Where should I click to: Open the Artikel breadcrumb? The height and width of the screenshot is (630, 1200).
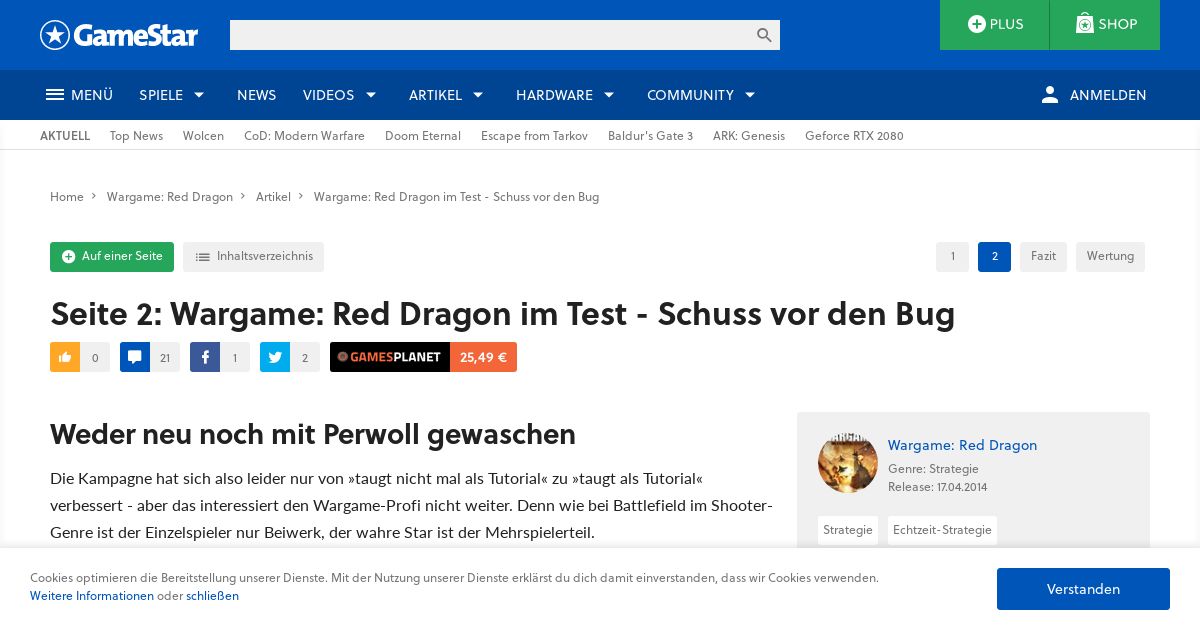273,197
